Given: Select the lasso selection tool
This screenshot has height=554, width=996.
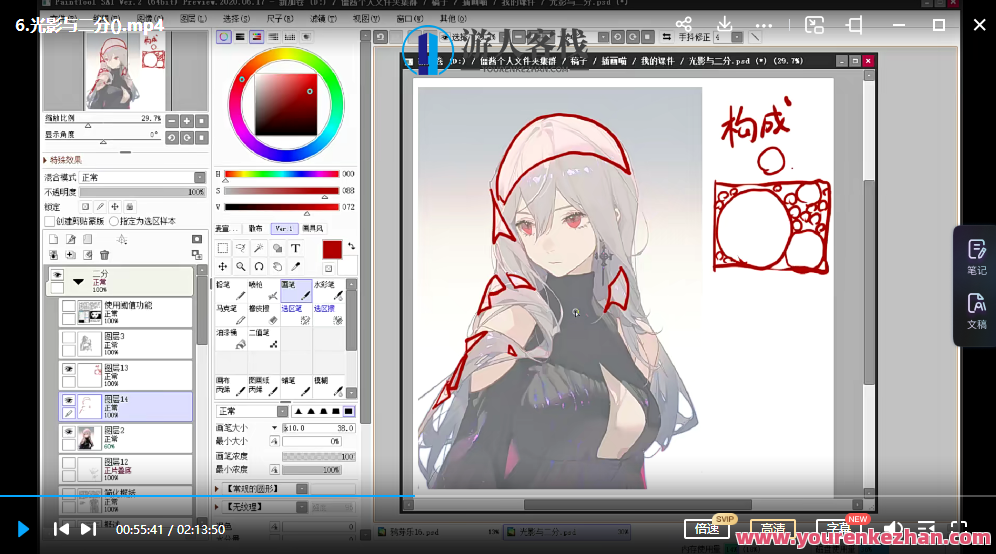Looking at the screenshot, I should tap(241, 248).
